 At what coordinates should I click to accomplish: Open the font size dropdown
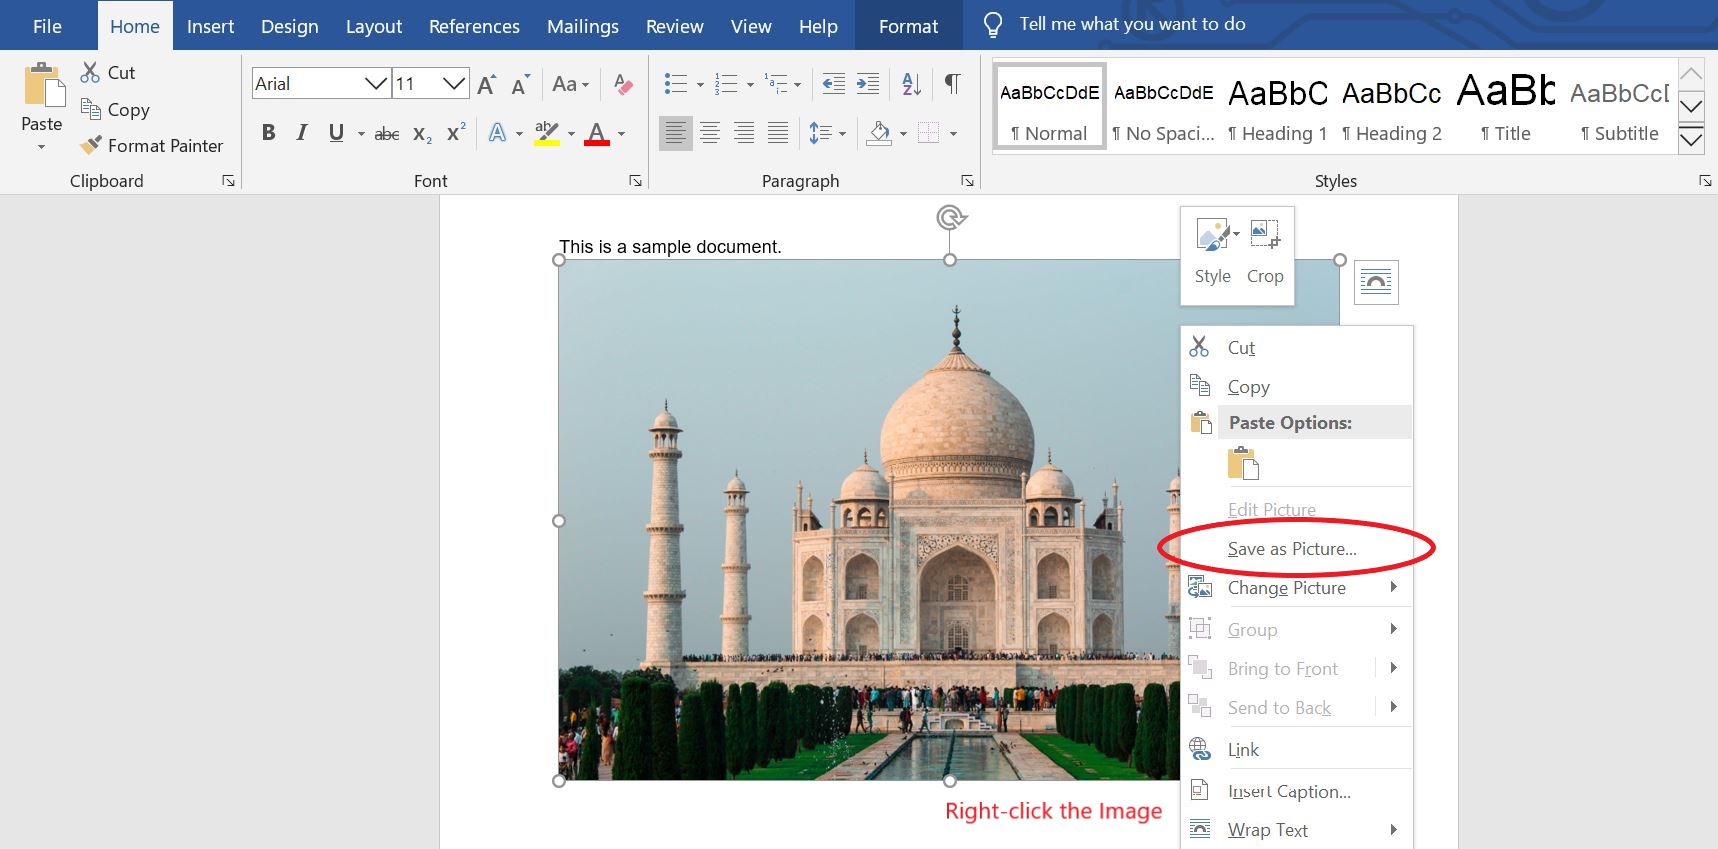pyautogui.click(x=454, y=84)
